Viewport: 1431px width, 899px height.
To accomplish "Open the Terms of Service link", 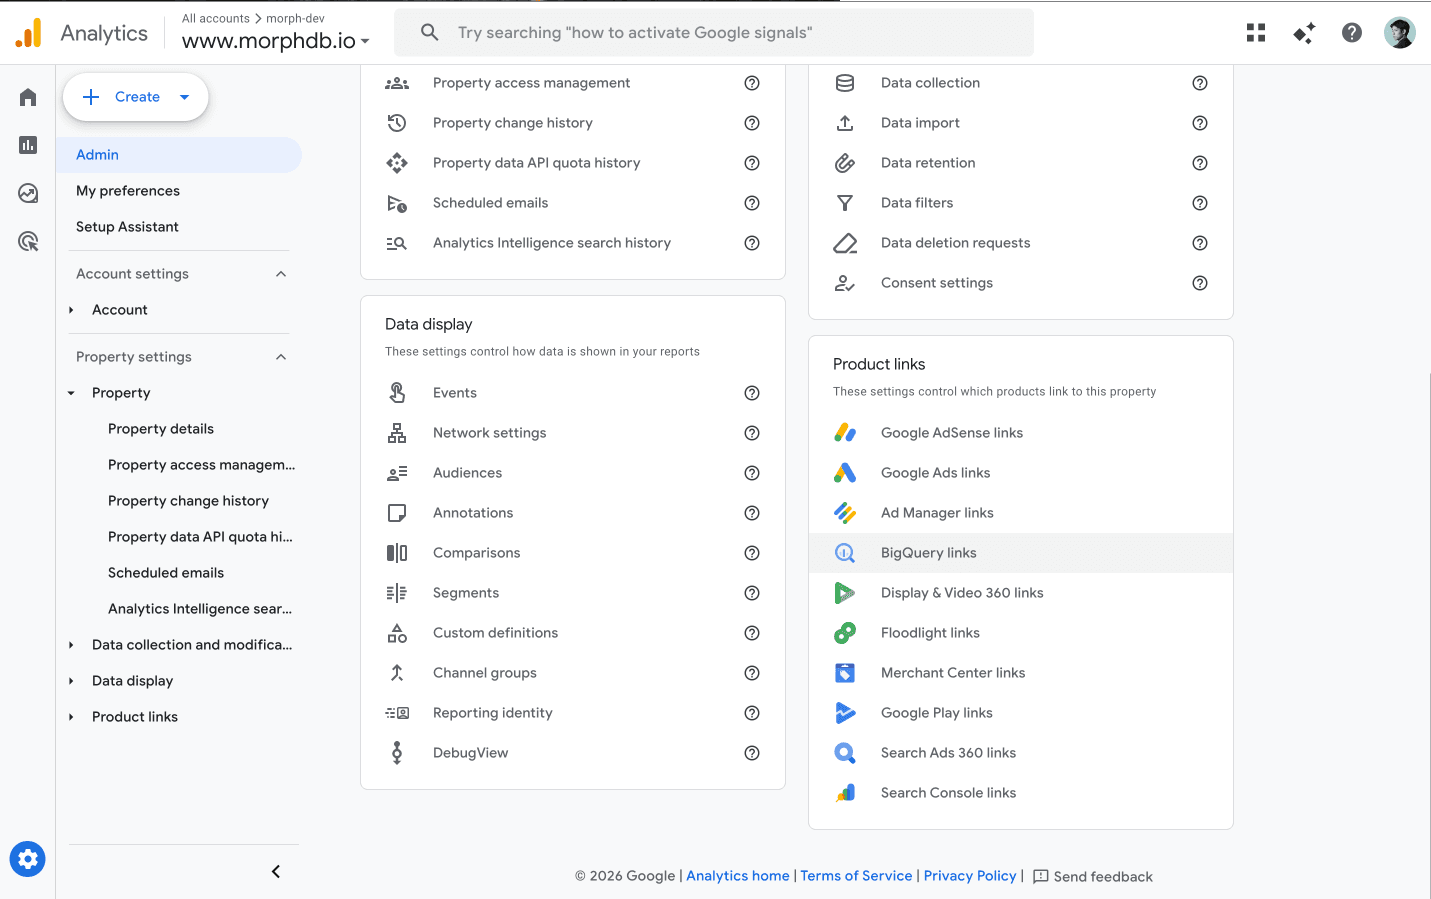I will click(856, 876).
